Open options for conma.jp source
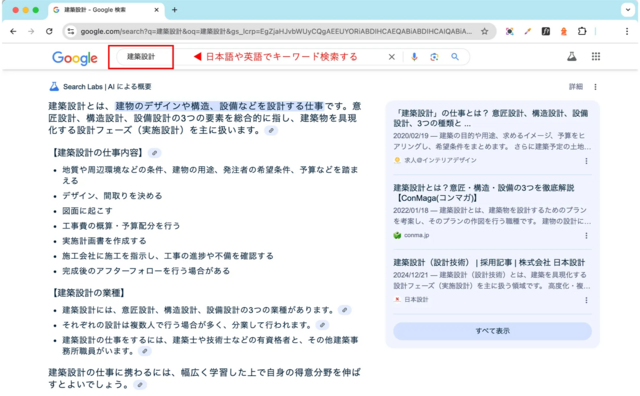 [x=587, y=236]
